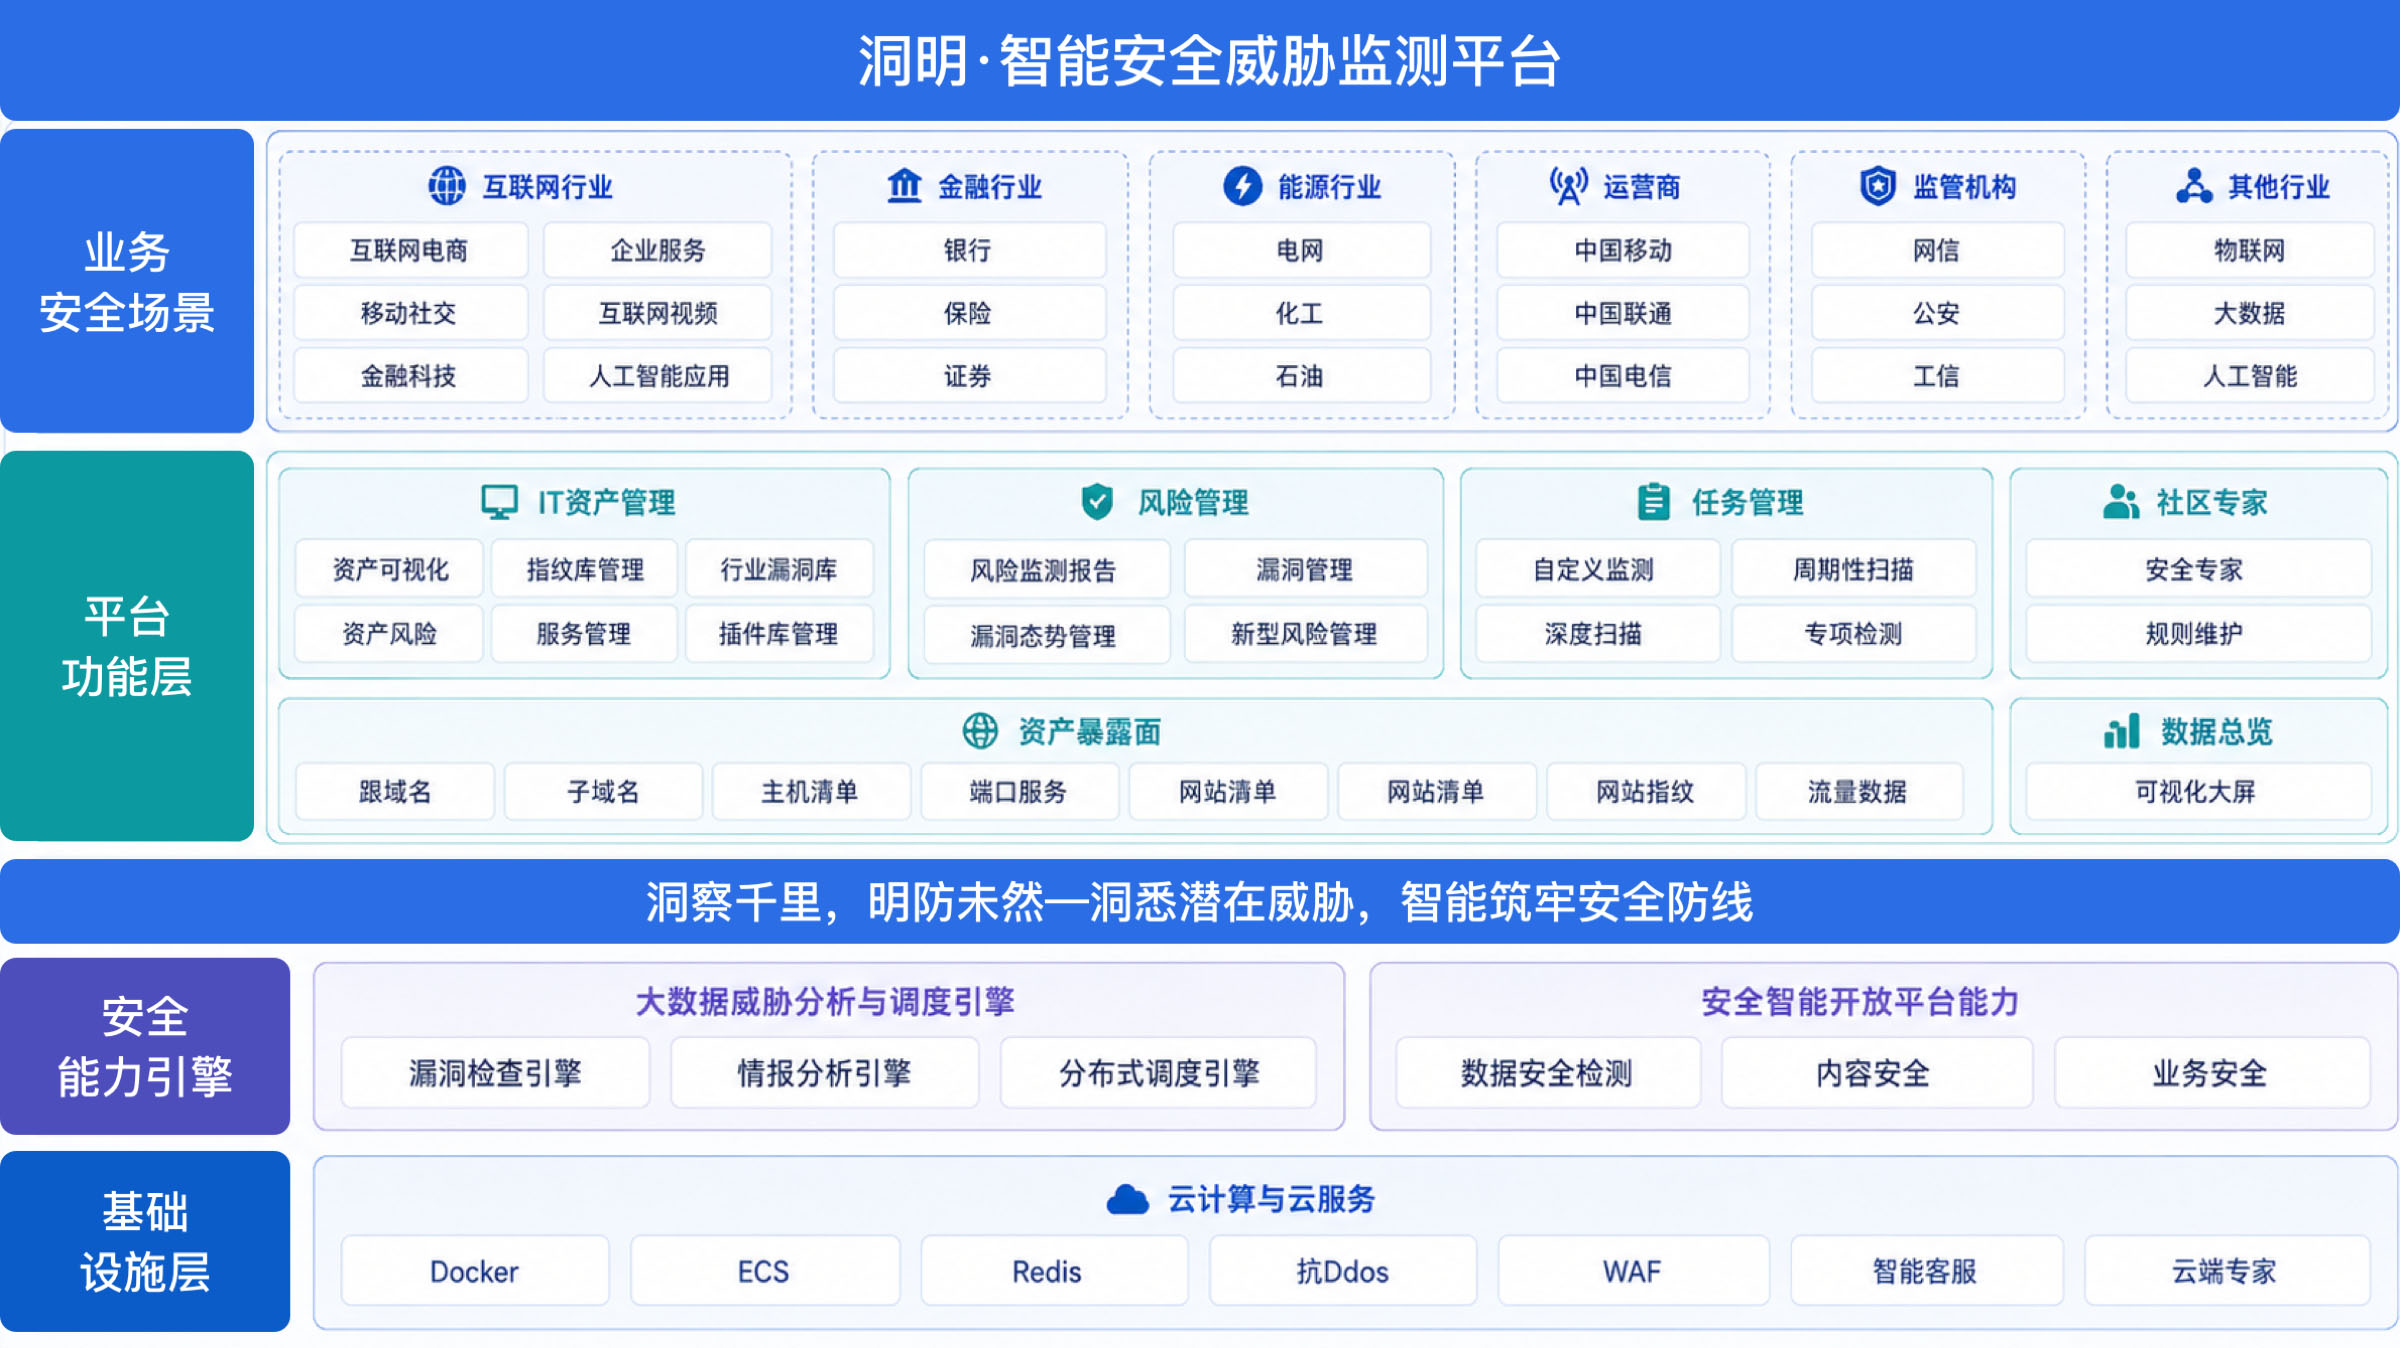2400x1348 pixels.
Task: Click the shield icon beside 监管机构
Action: (1878, 186)
